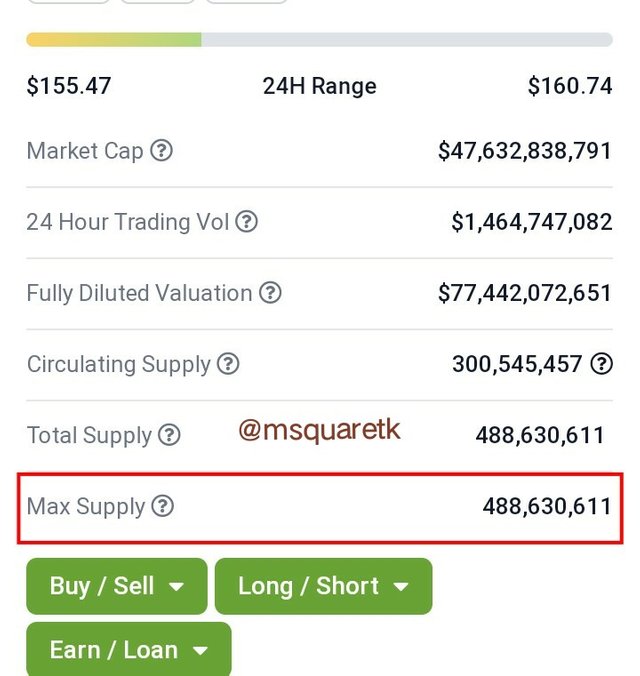Click the 24H Range label
The image size is (640, 676).
click(x=320, y=86)
